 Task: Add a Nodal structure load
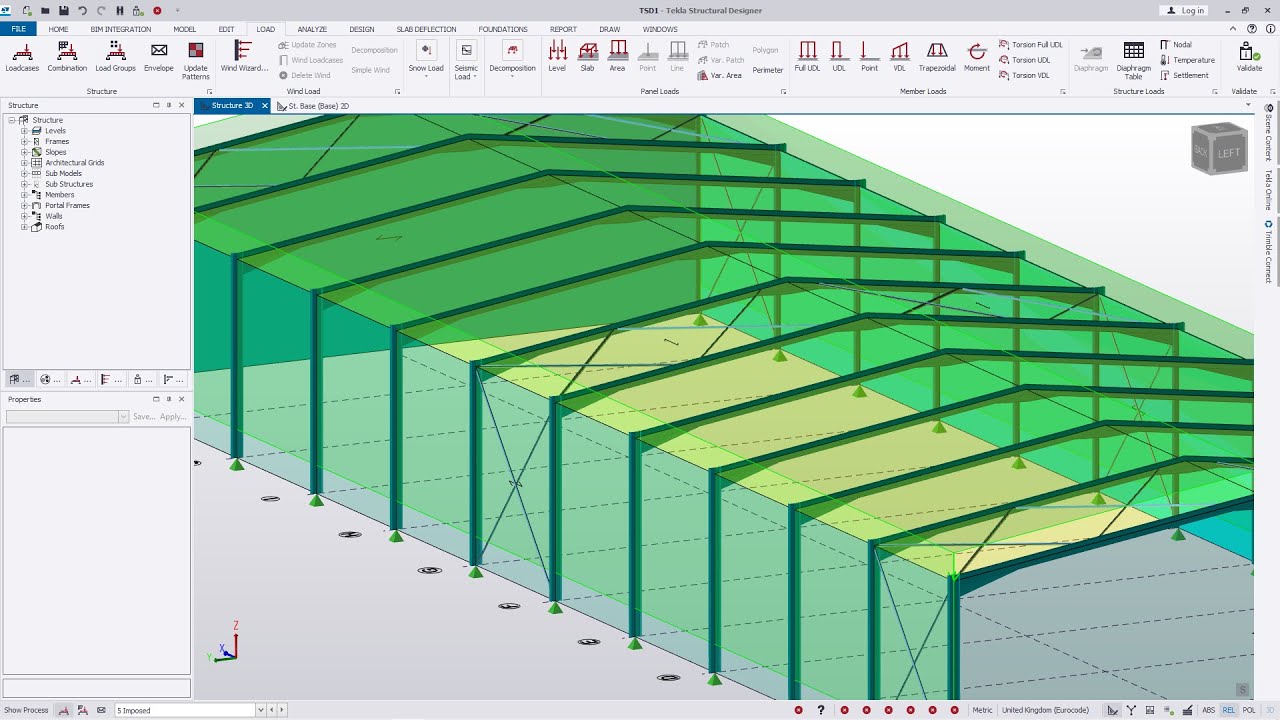(x=1176, y=45)
